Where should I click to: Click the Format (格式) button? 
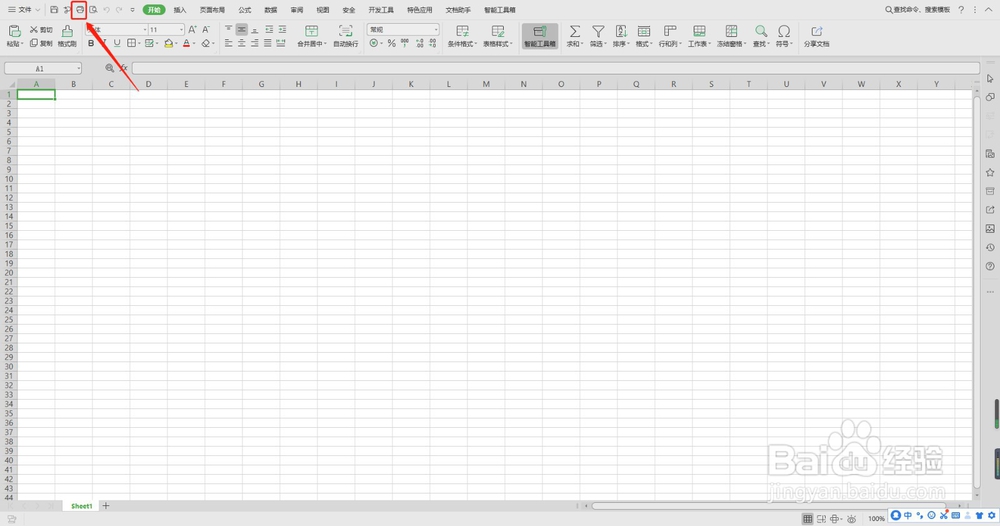tap(644, 36)
